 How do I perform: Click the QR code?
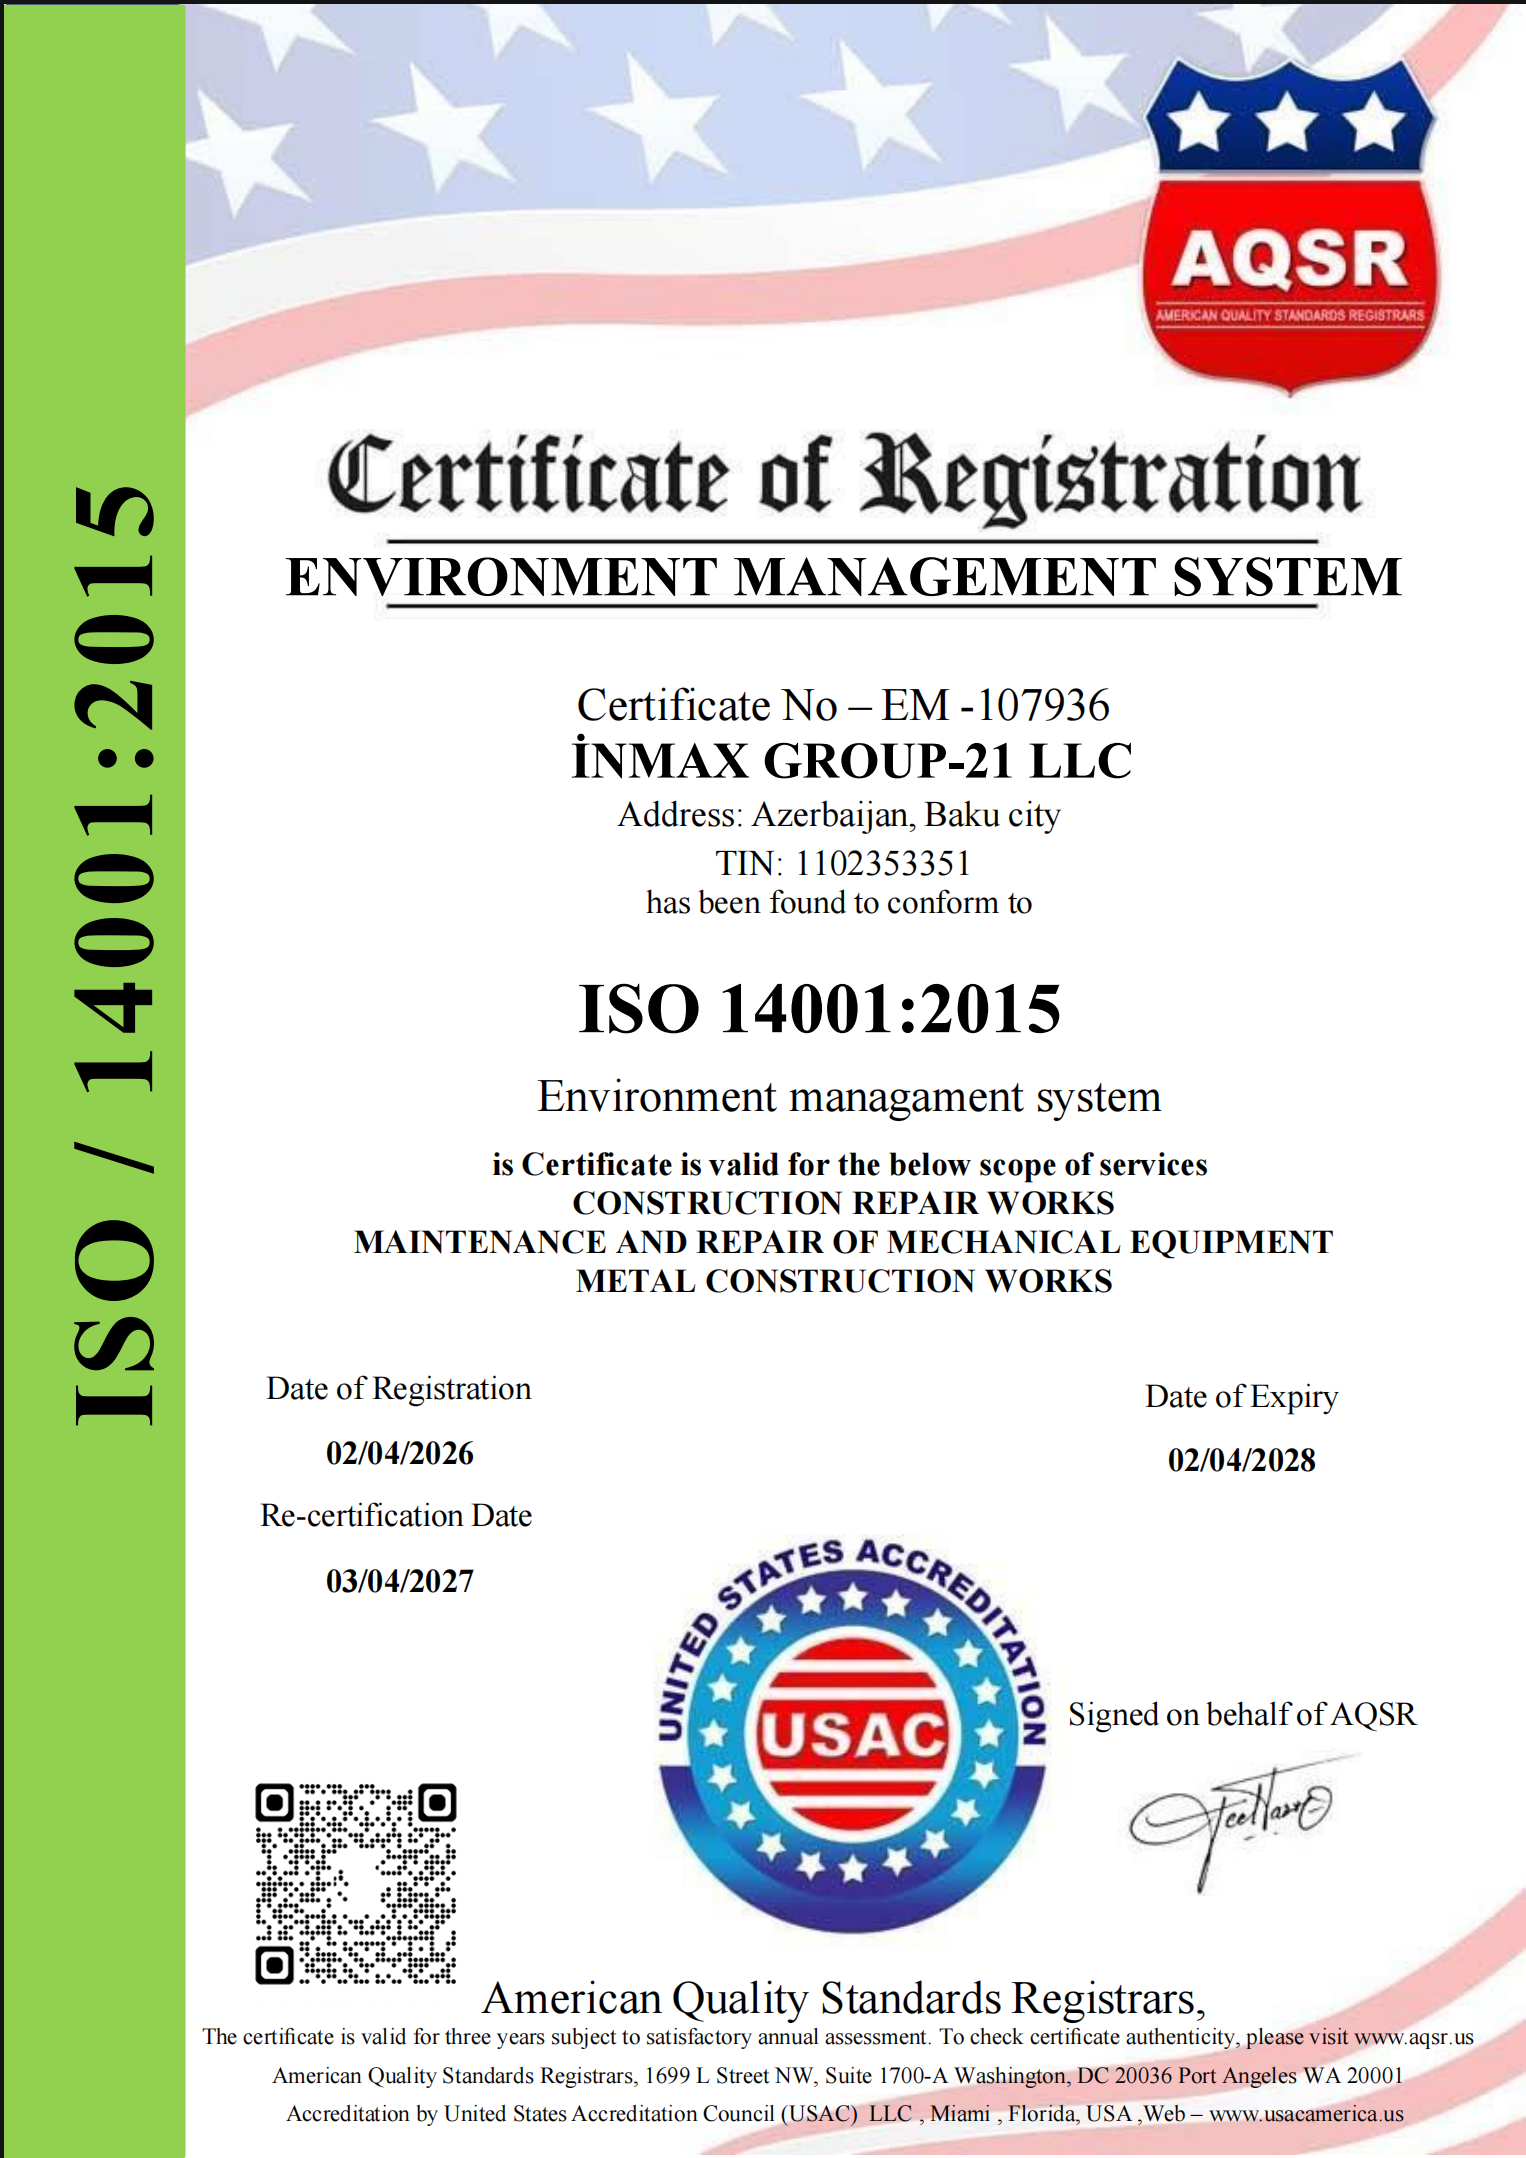[x=356, y=1883]
